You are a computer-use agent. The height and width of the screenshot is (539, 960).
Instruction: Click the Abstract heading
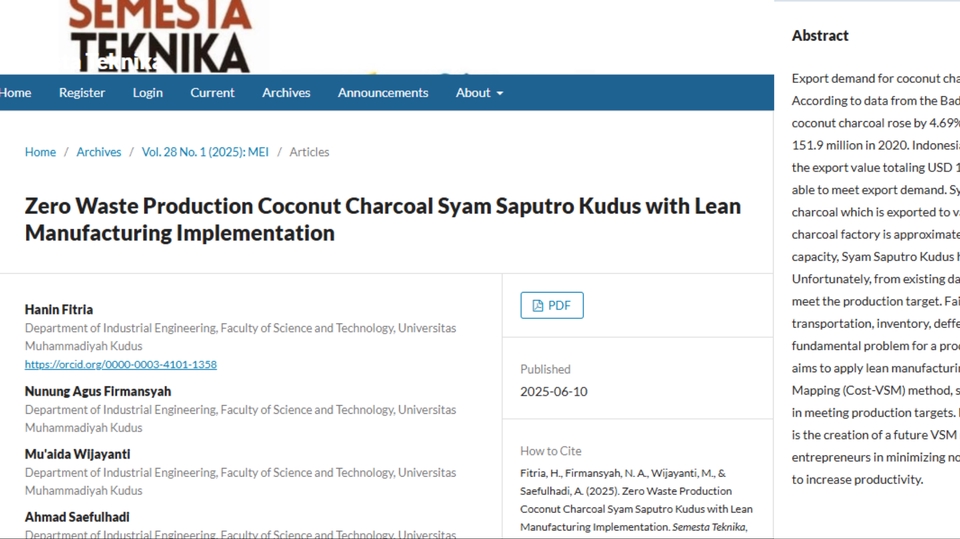[820, 36]
